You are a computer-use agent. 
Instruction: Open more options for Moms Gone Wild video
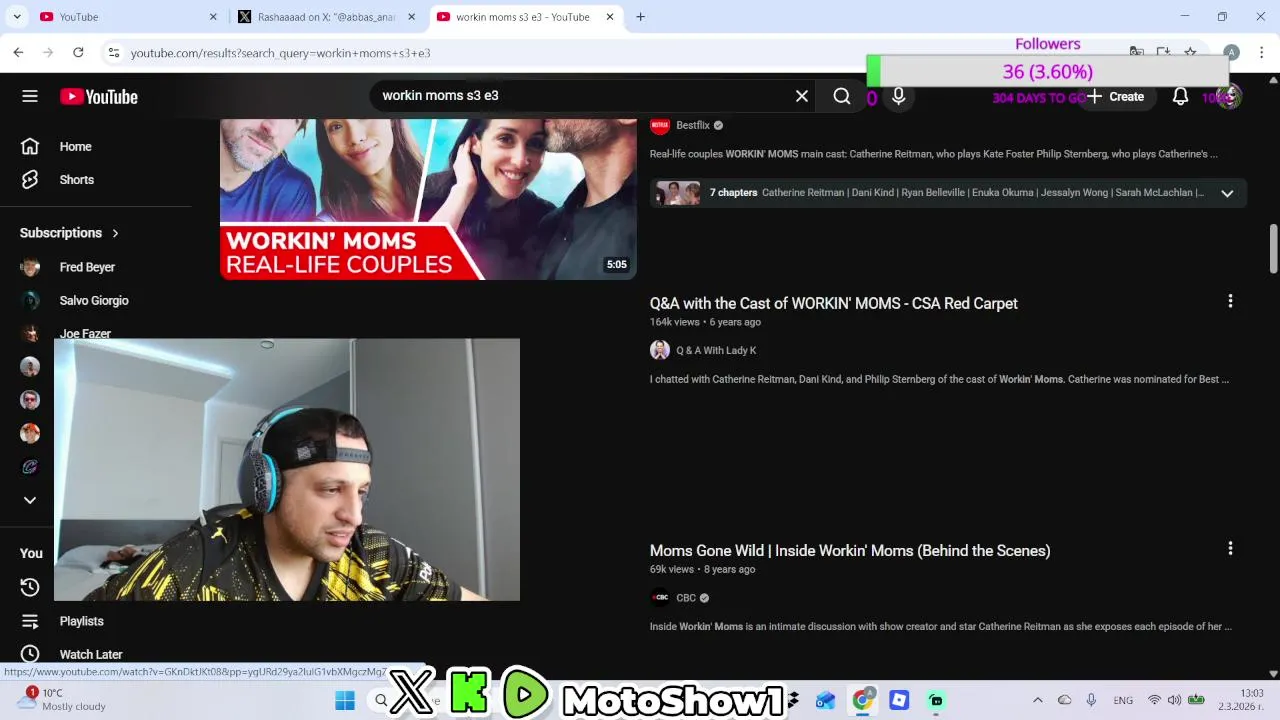pyautogui.click(x=1230, y=548)
